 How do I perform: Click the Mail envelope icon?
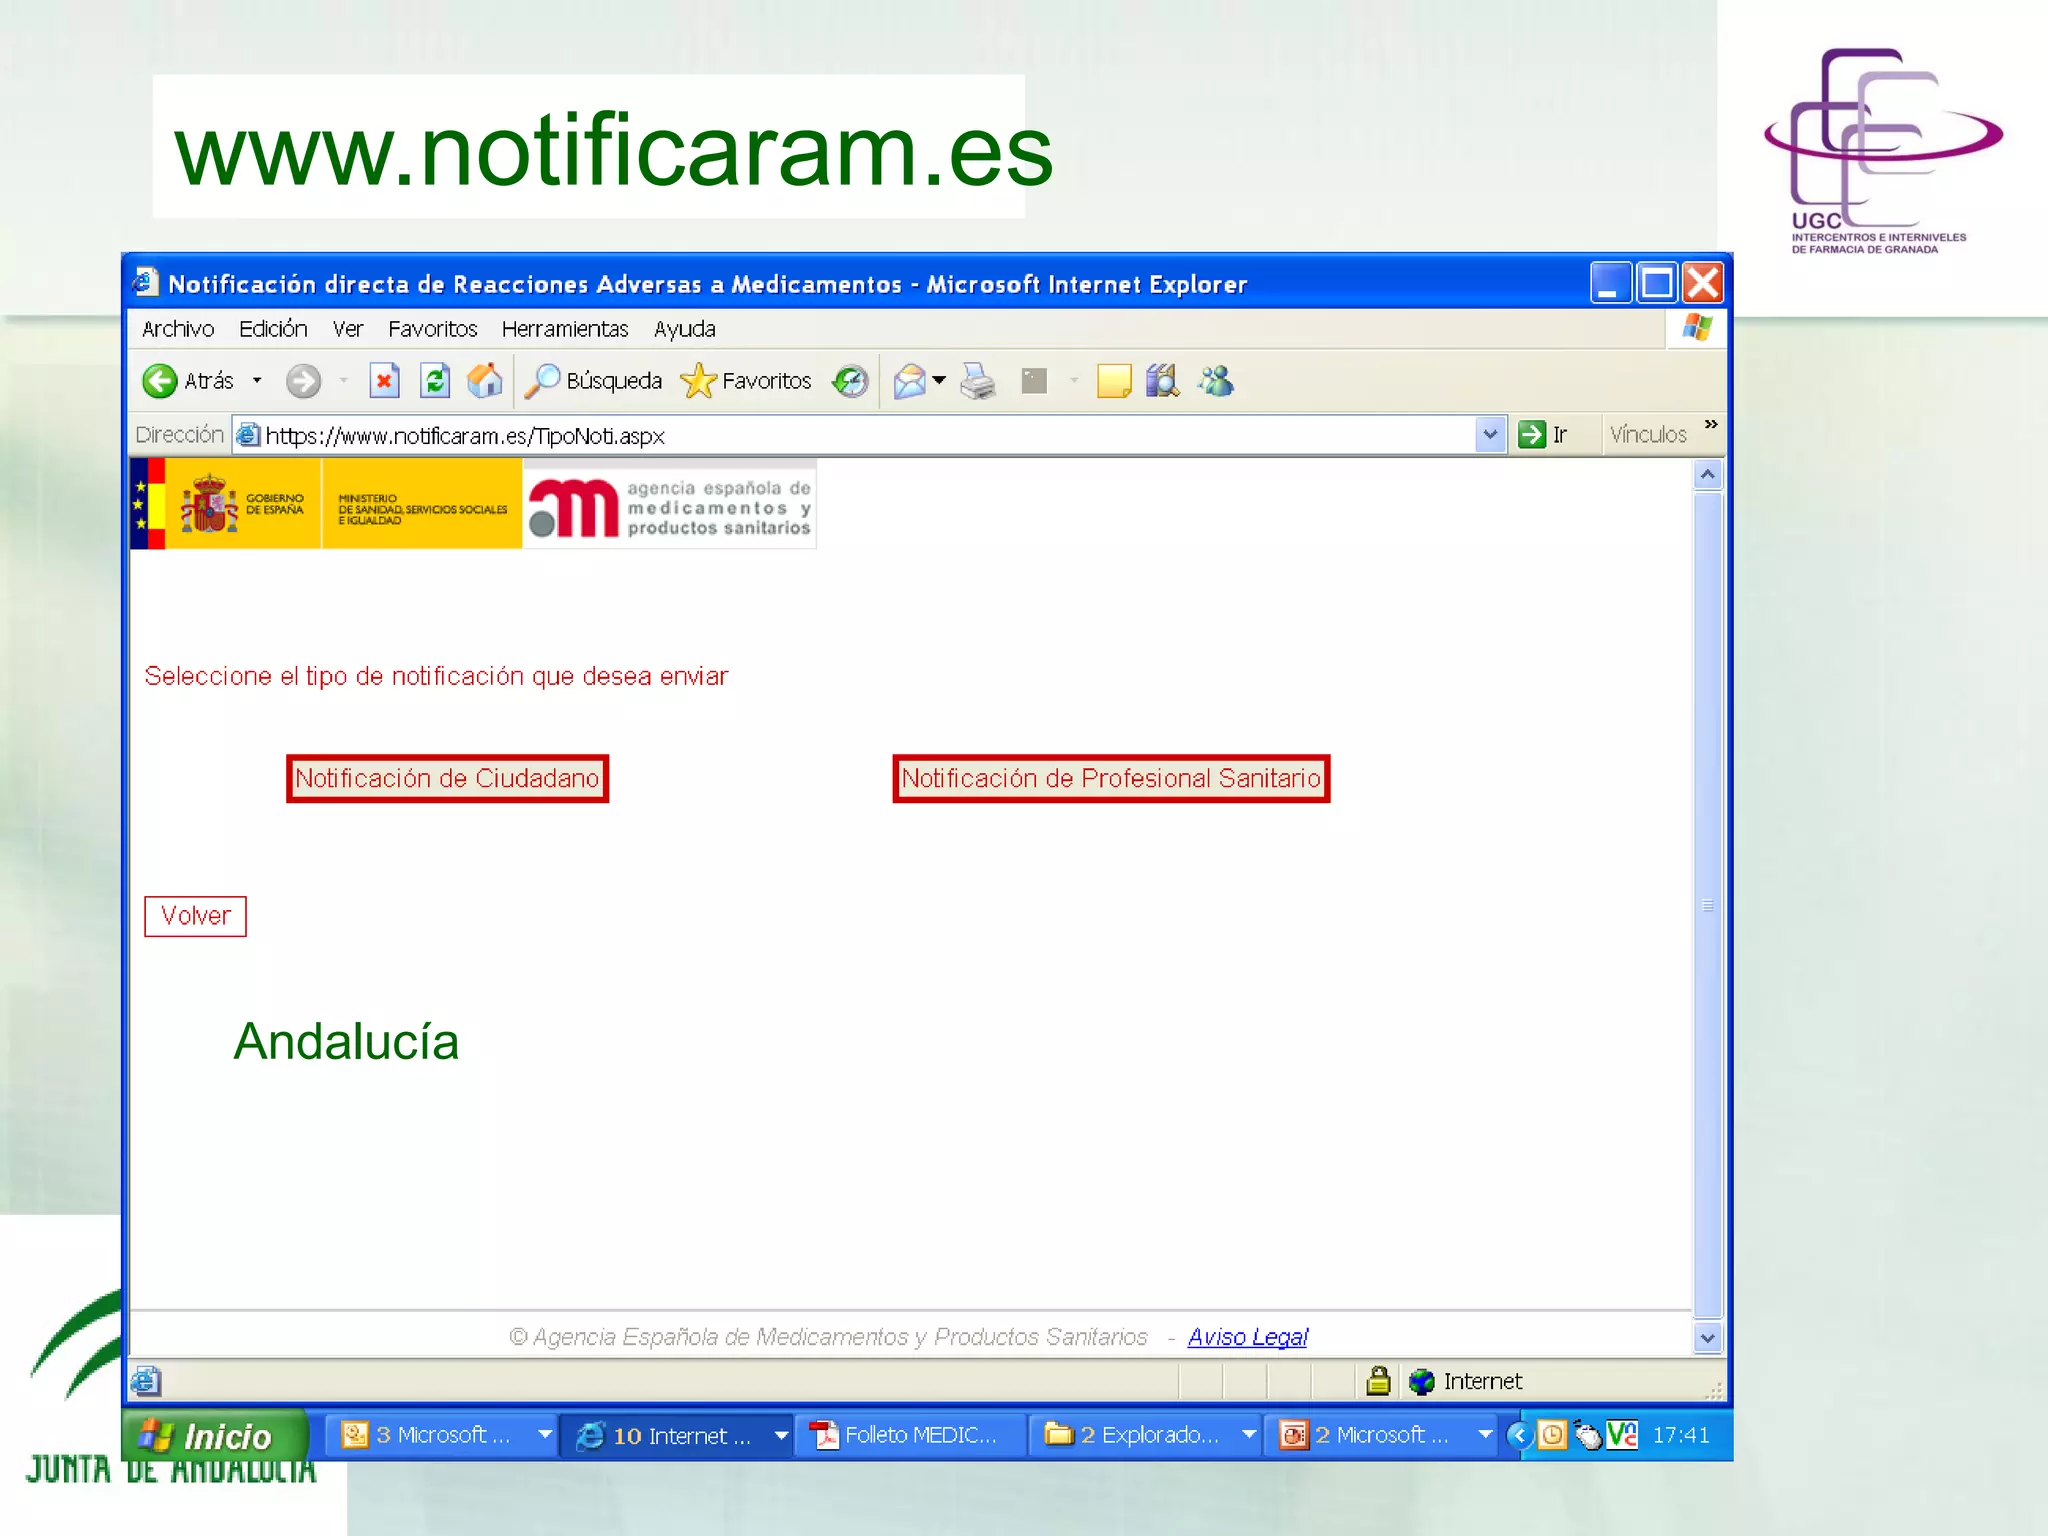click(909, 381)
